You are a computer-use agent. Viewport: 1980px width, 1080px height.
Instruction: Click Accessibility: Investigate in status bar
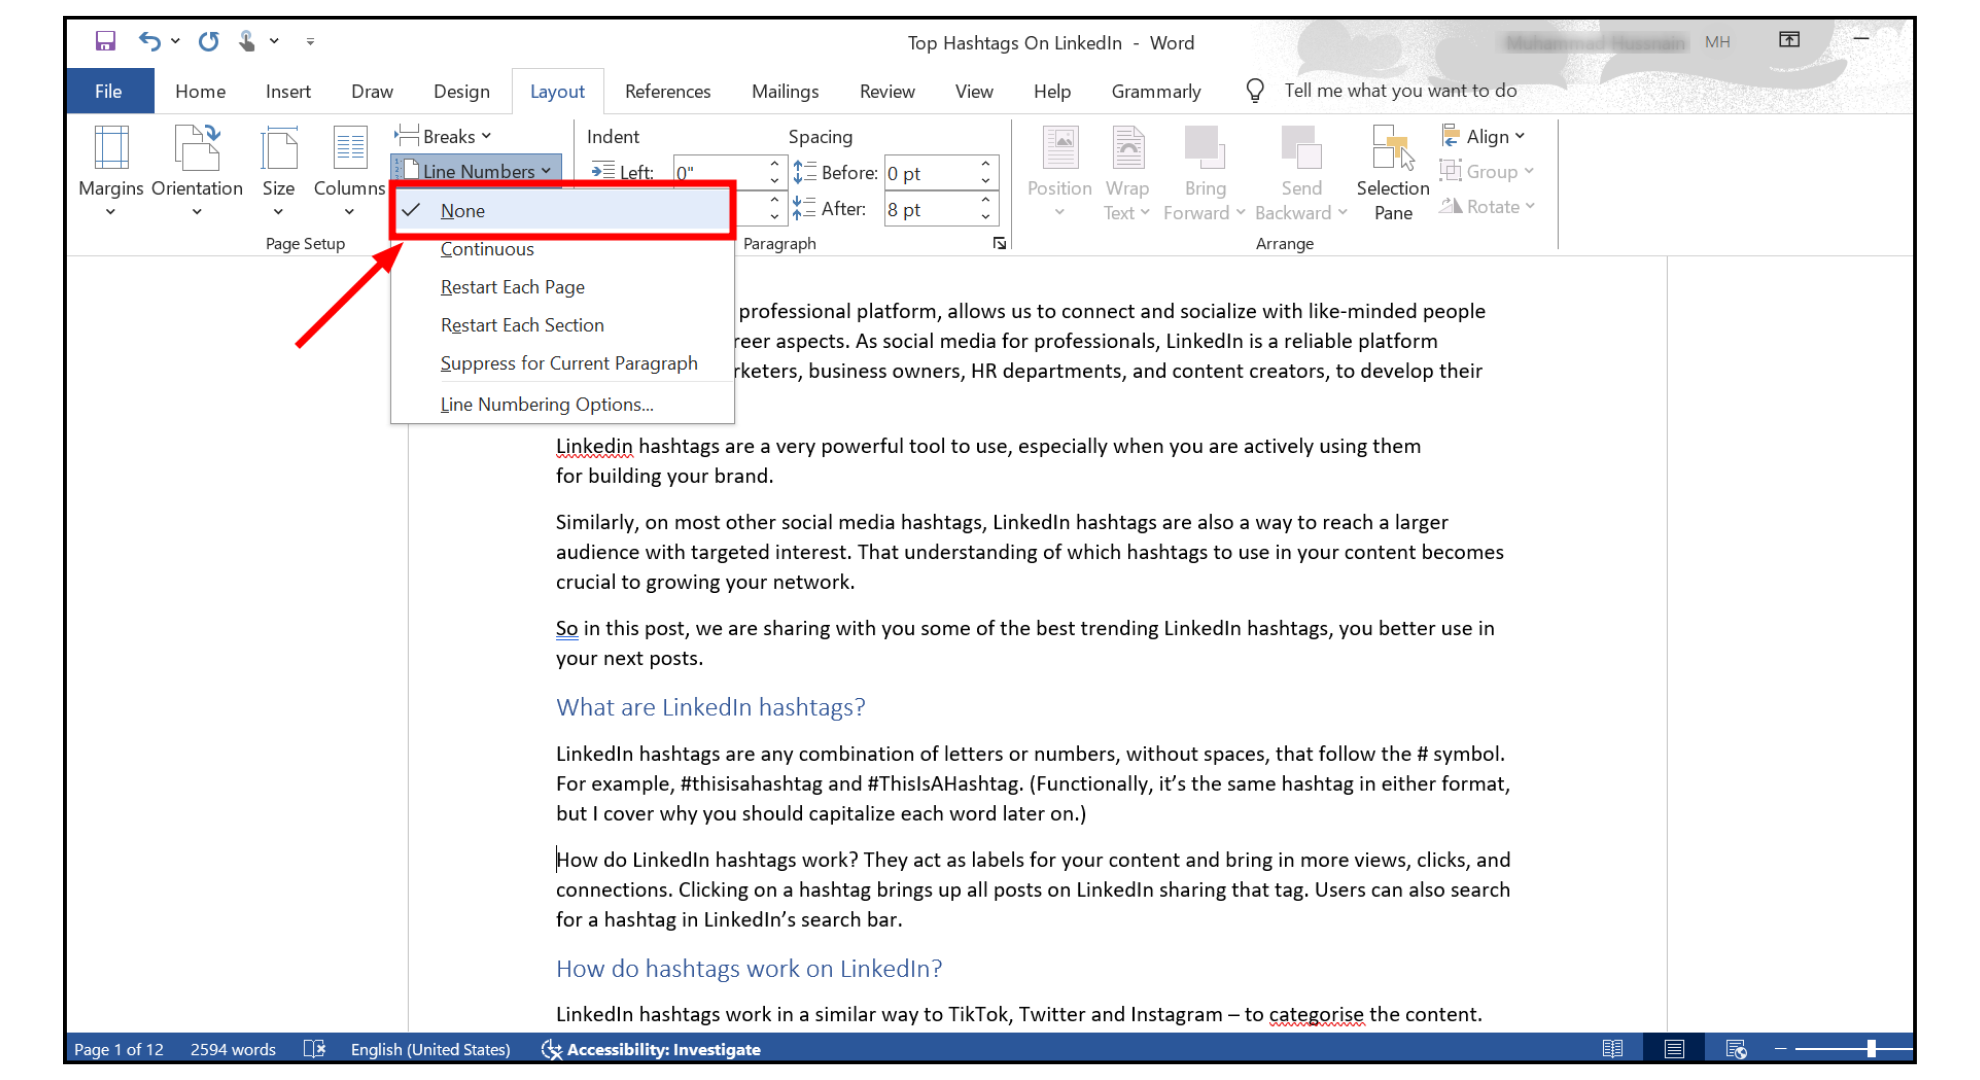(x=652, y=1049)
